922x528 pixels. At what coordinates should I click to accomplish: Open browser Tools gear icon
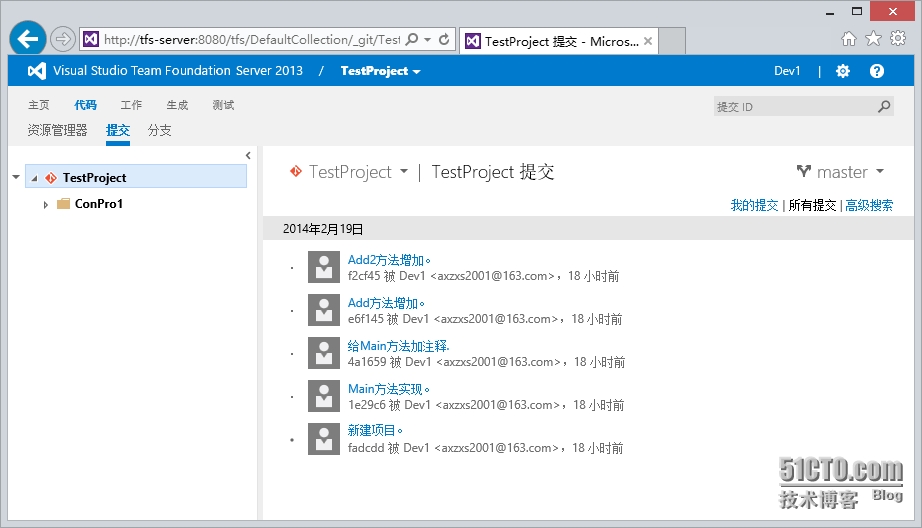[898, 39]
